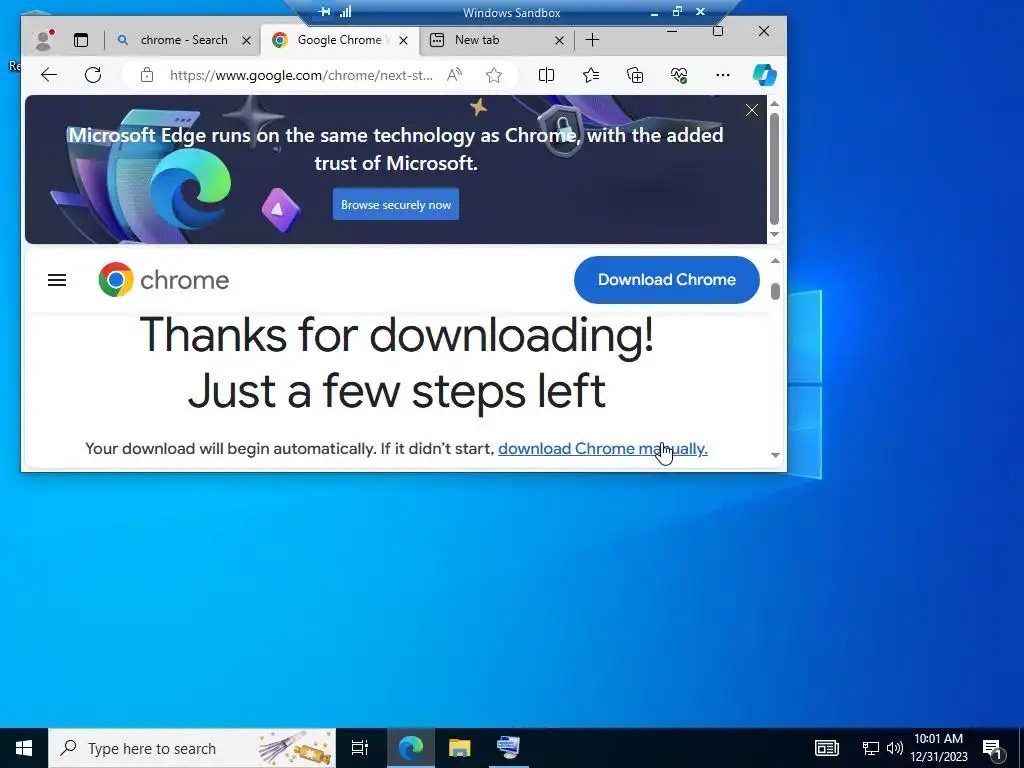Open the notification center icon
Screen dimensions: 1024x768
(993, 749)
